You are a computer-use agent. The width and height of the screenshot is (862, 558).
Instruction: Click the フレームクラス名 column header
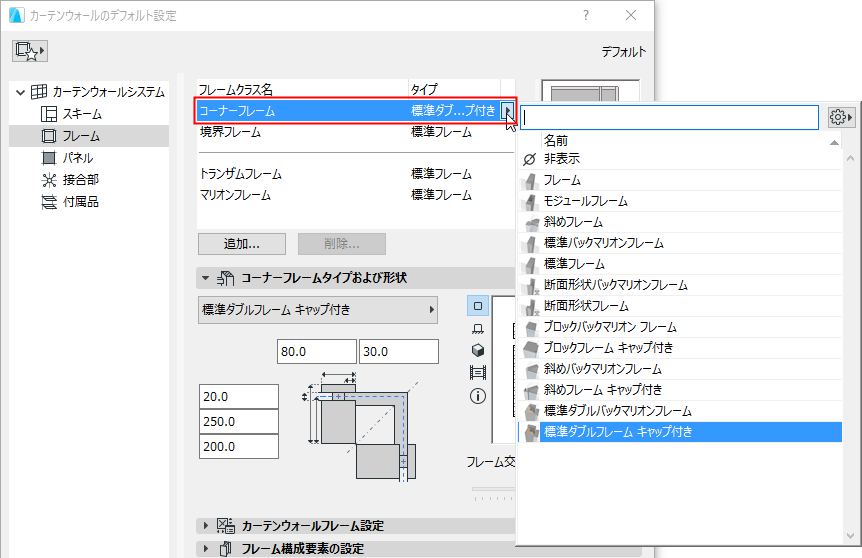303,89
